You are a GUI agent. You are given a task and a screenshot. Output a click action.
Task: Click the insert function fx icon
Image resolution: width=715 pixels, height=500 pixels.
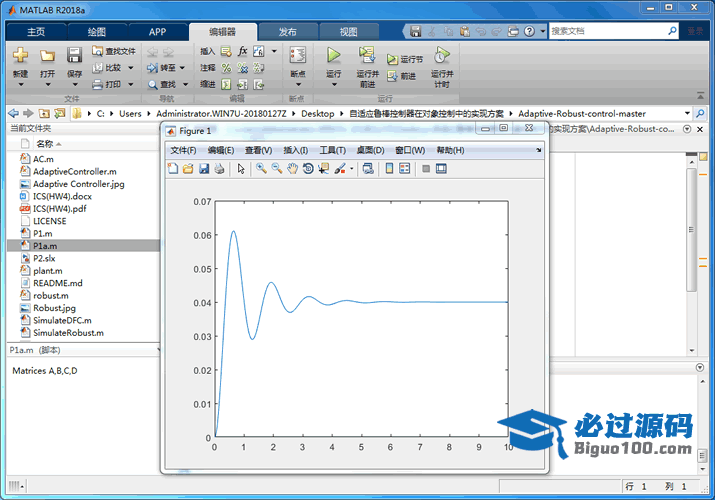coord(243,51)
